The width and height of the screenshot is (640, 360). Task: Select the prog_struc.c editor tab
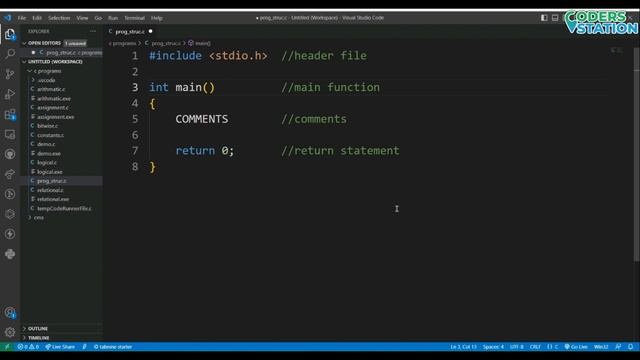coord(130,31)
